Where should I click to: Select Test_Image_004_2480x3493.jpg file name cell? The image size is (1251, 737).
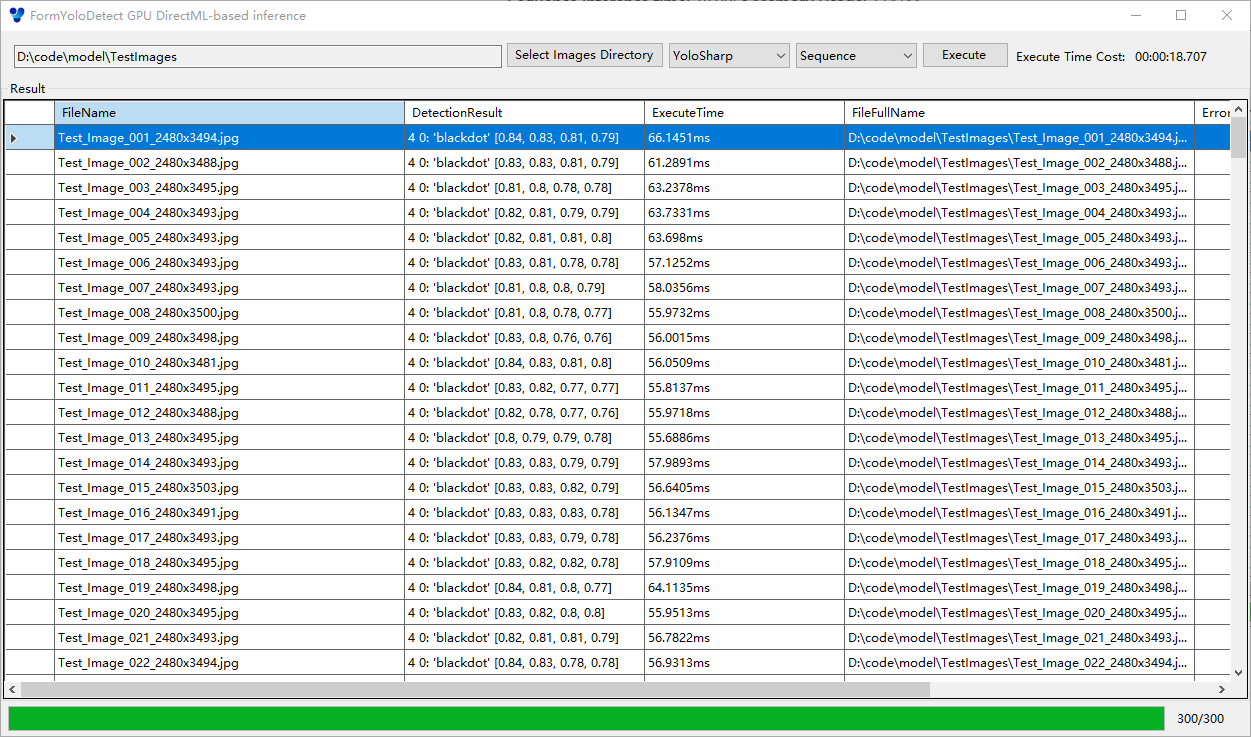coord(229,213)
